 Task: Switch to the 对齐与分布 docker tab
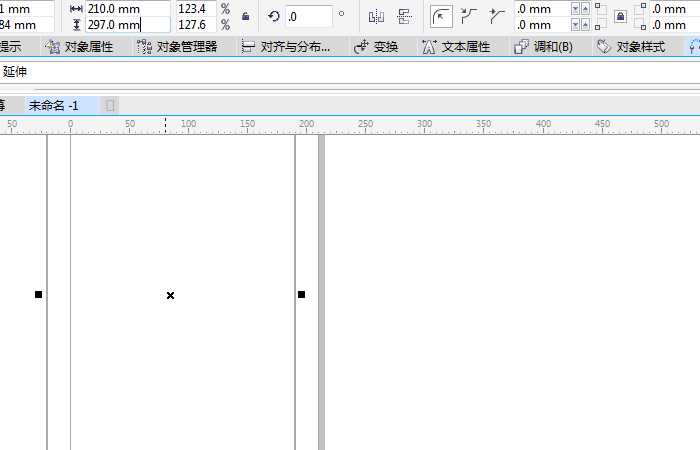pos(286,47)
